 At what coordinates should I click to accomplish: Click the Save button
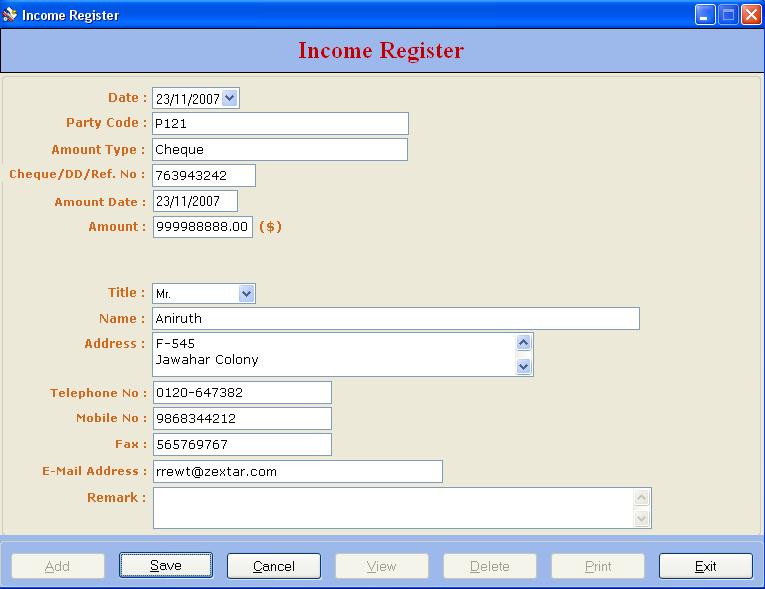coord(166,566)
